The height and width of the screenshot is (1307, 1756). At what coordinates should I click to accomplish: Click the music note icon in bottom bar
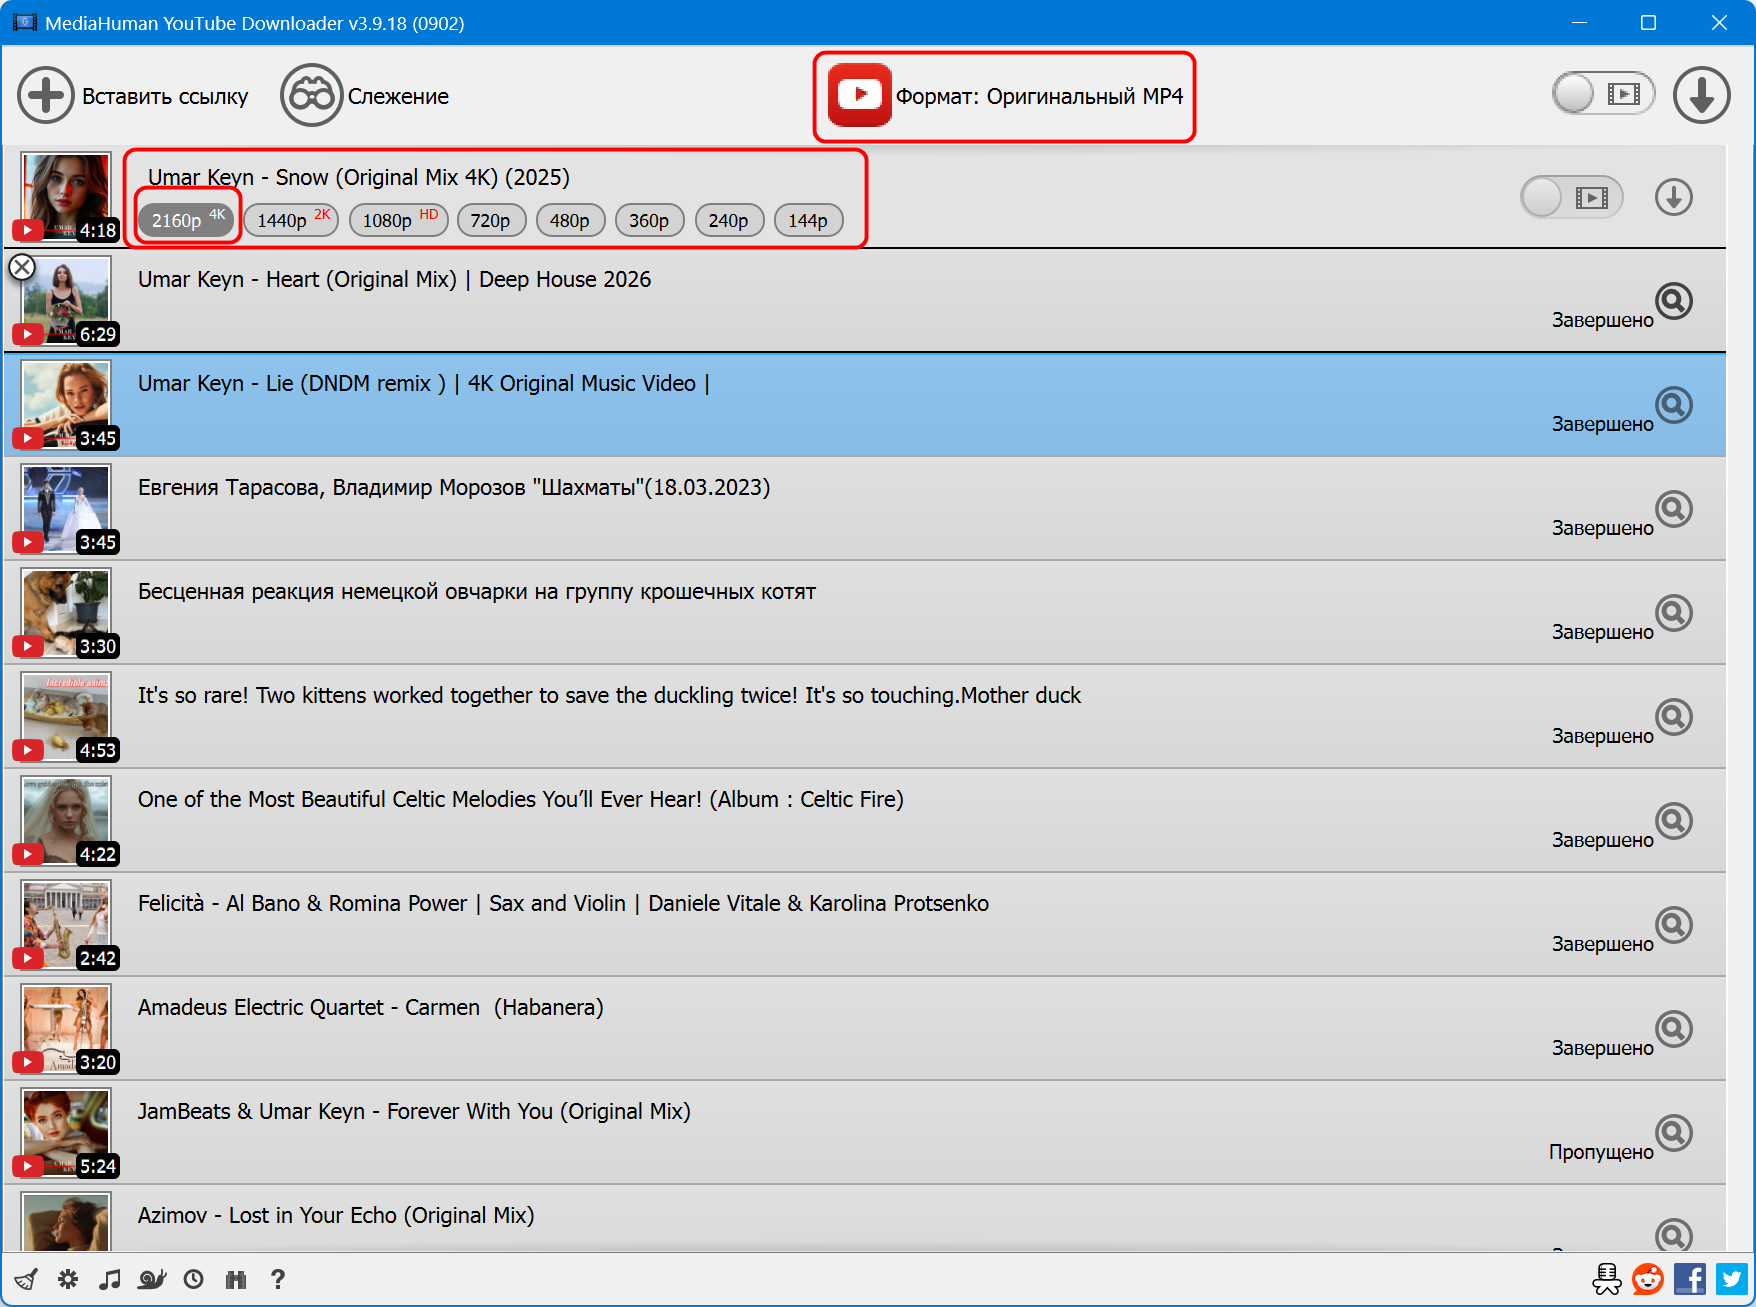point(110,1279)
